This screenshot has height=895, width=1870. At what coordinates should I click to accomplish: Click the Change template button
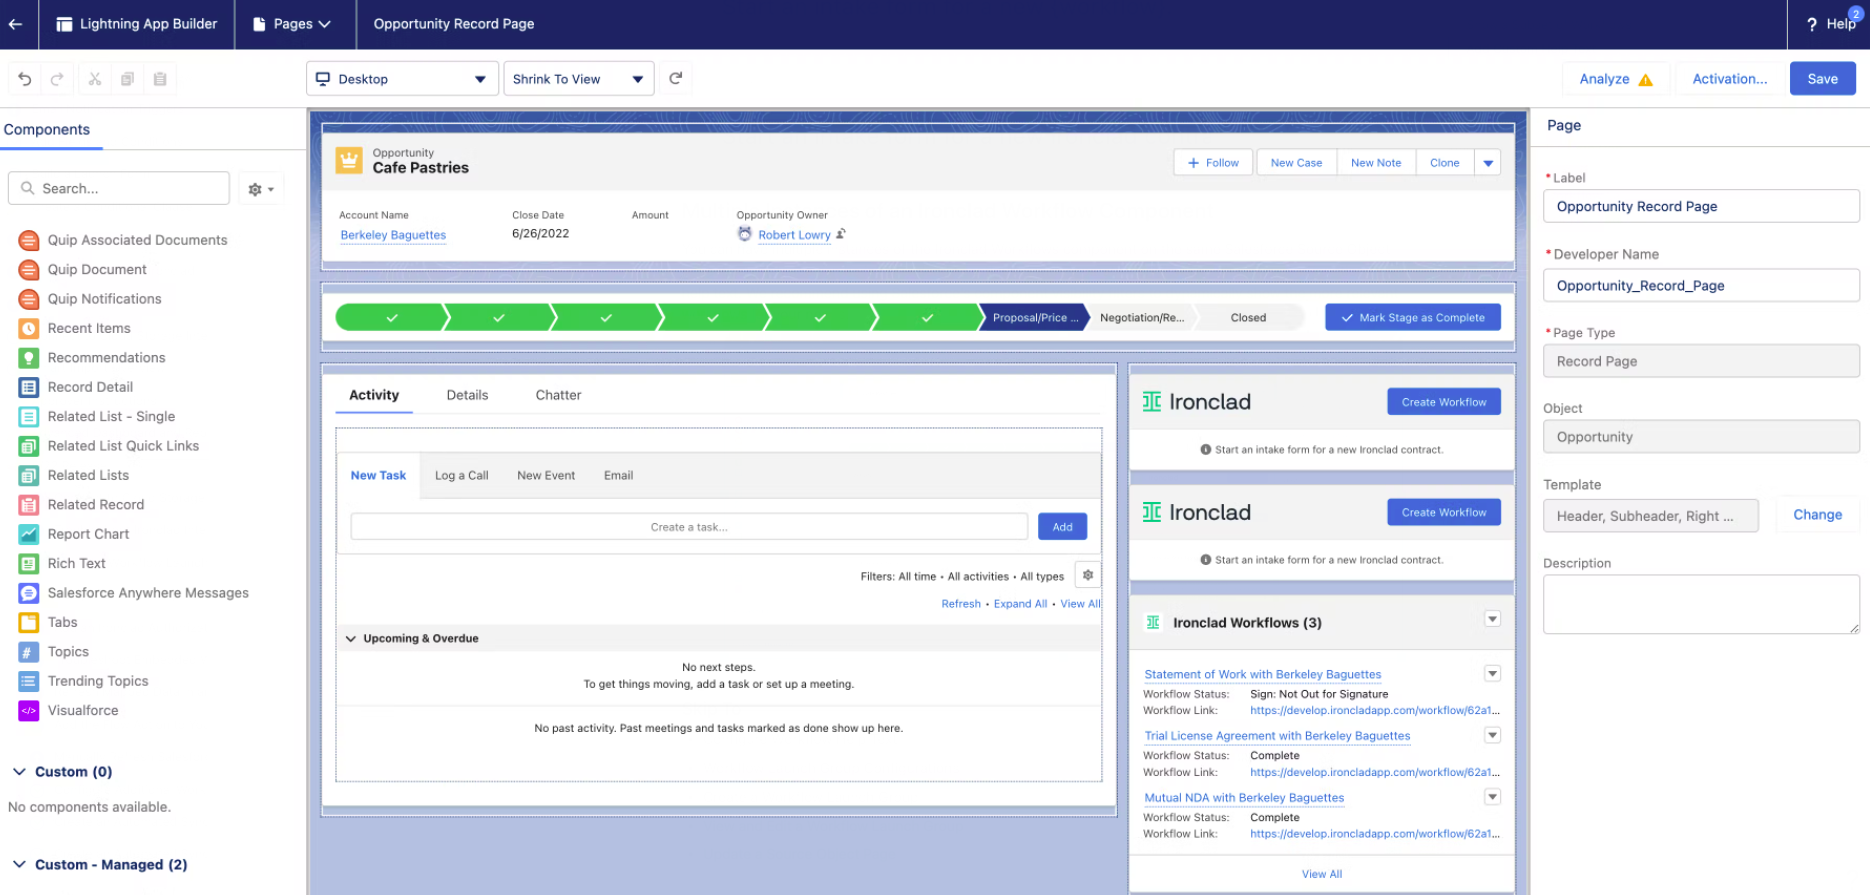point(1817,515)
